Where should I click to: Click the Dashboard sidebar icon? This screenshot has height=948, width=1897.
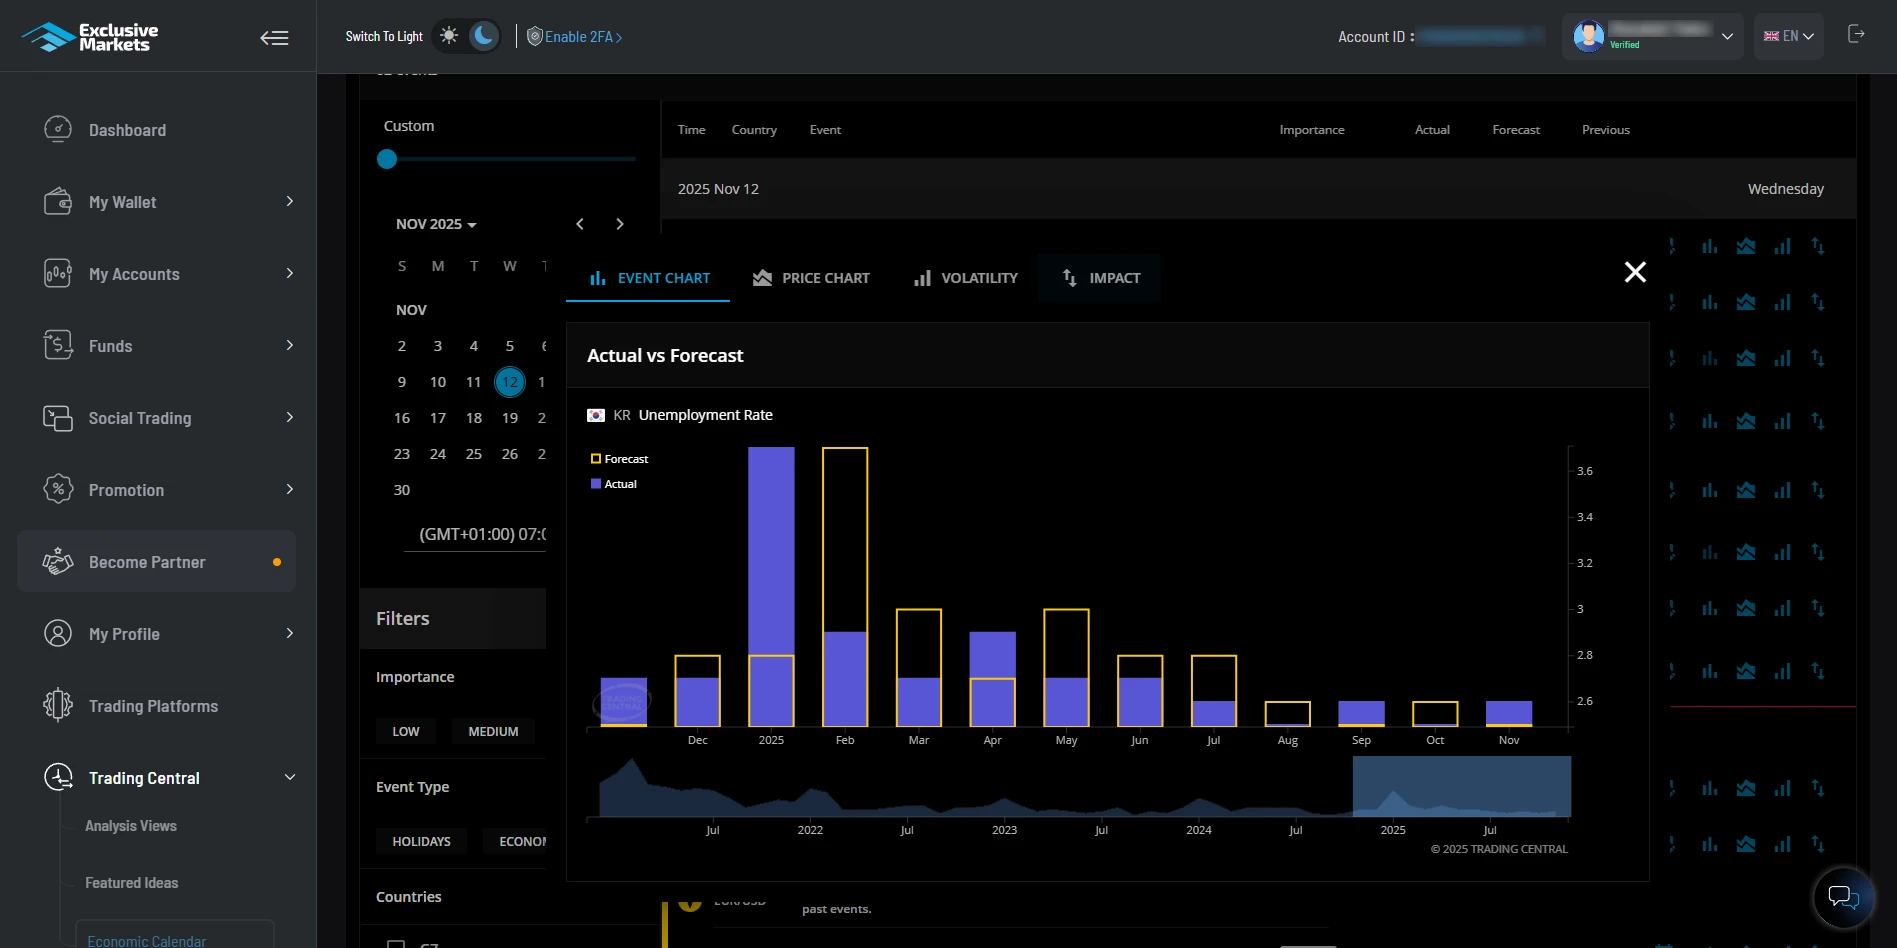point(58,130)
